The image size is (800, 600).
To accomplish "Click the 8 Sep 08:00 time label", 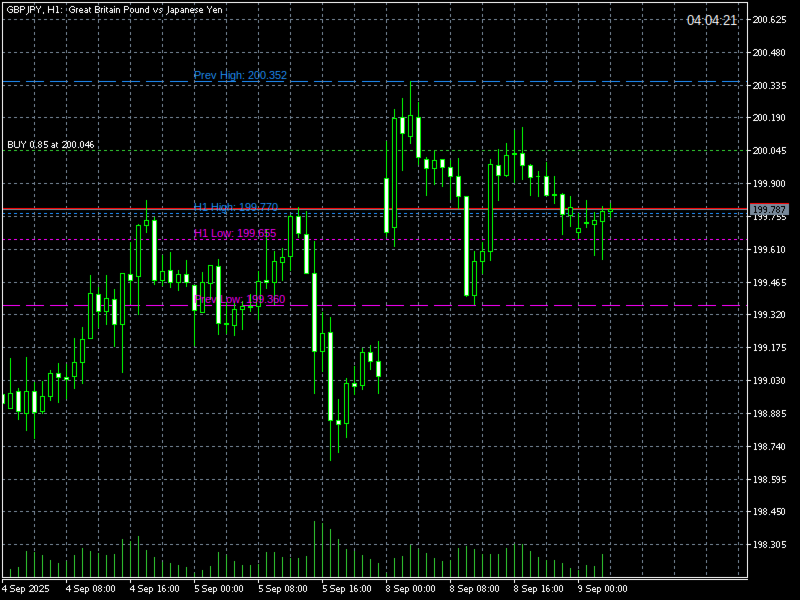I will (474, 589).
